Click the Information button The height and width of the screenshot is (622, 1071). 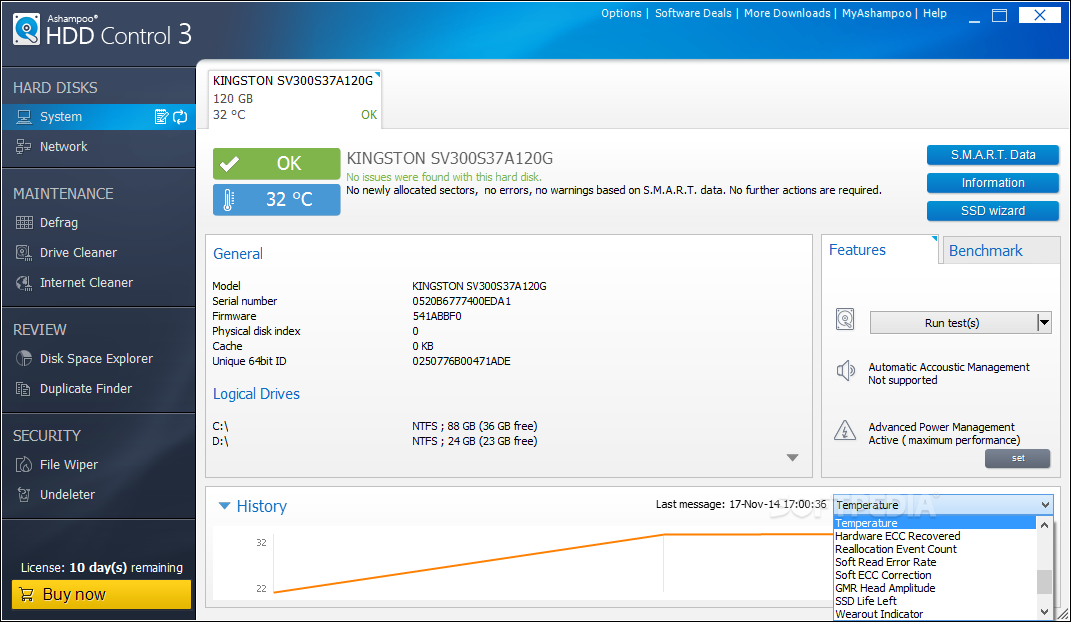coord(992,183)
